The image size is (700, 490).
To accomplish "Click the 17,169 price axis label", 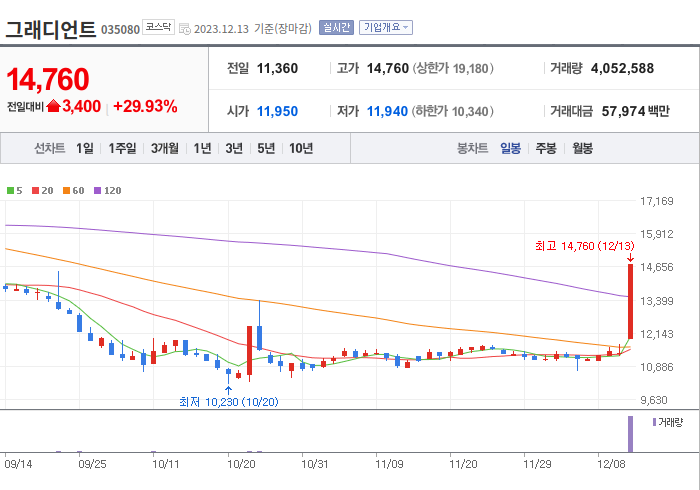I will pos(656,201).
